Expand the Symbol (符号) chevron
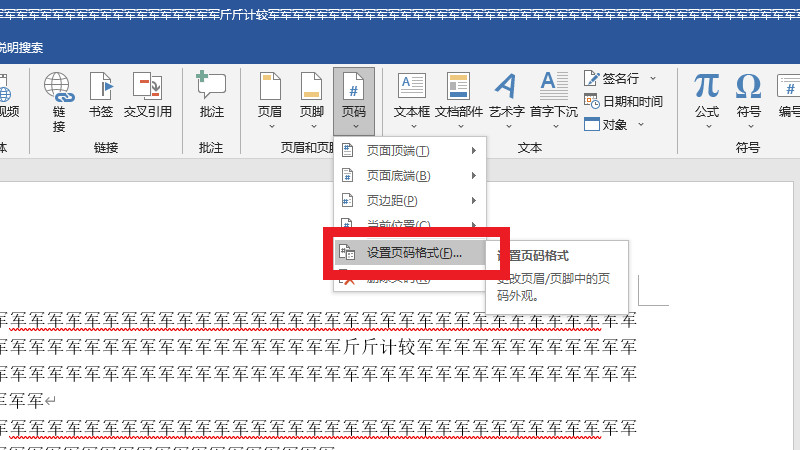The width and height of the screenshot is (800, 450). tap(751, 126)
